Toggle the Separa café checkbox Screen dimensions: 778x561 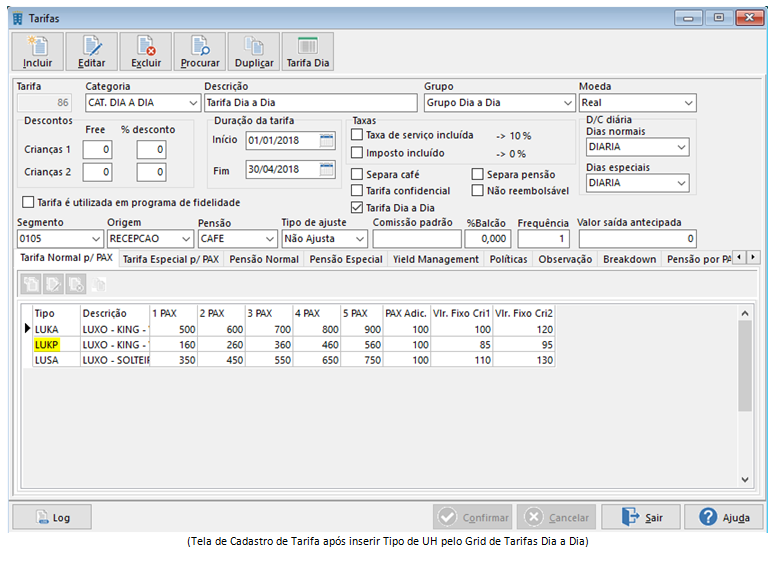point(358,174)
